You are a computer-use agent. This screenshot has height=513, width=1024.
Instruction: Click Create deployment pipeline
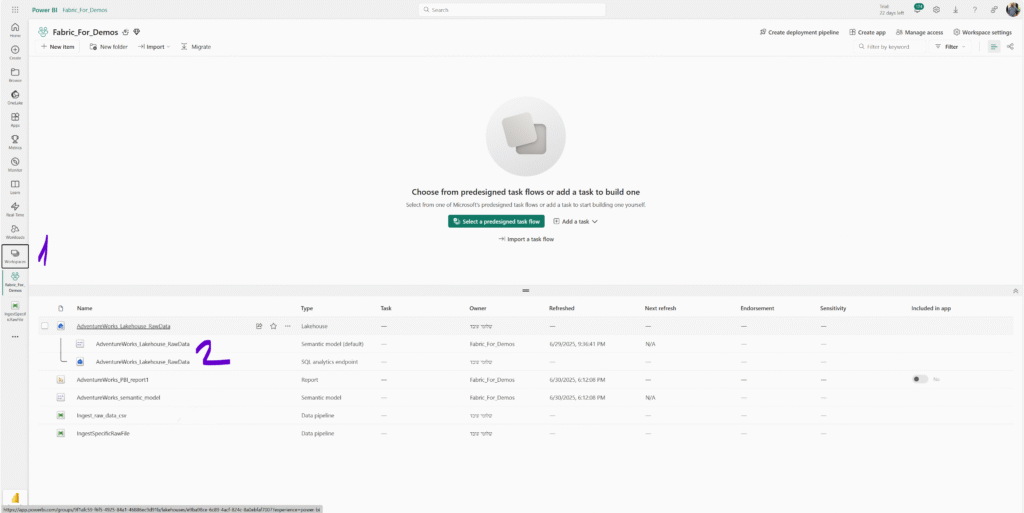[x=799, y=32]
